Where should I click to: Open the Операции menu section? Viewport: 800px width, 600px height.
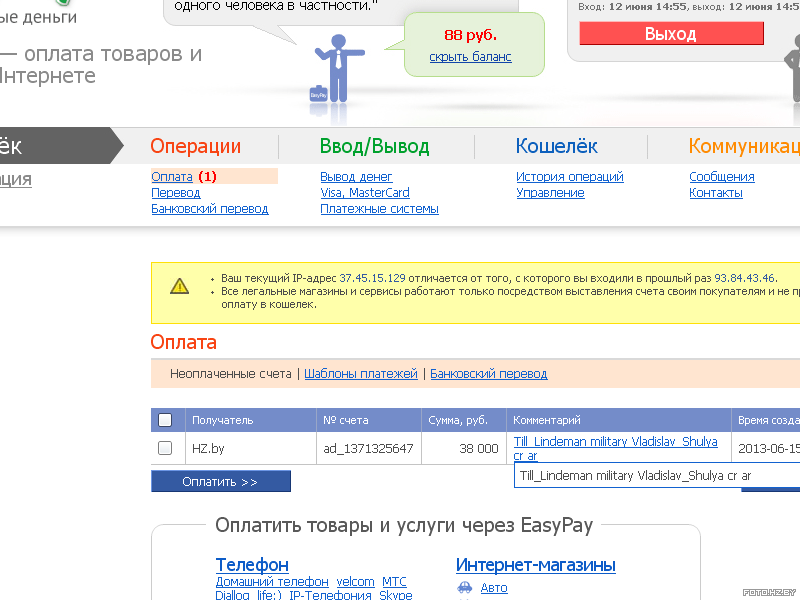coord(195,146)
